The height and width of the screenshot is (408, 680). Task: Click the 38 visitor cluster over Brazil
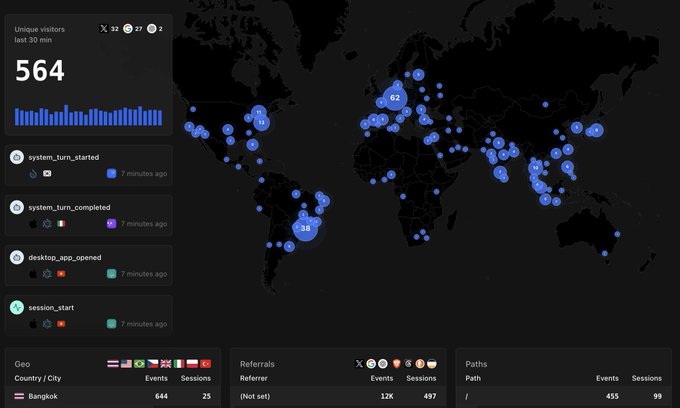pyautogui.click(x=305, y=228)
